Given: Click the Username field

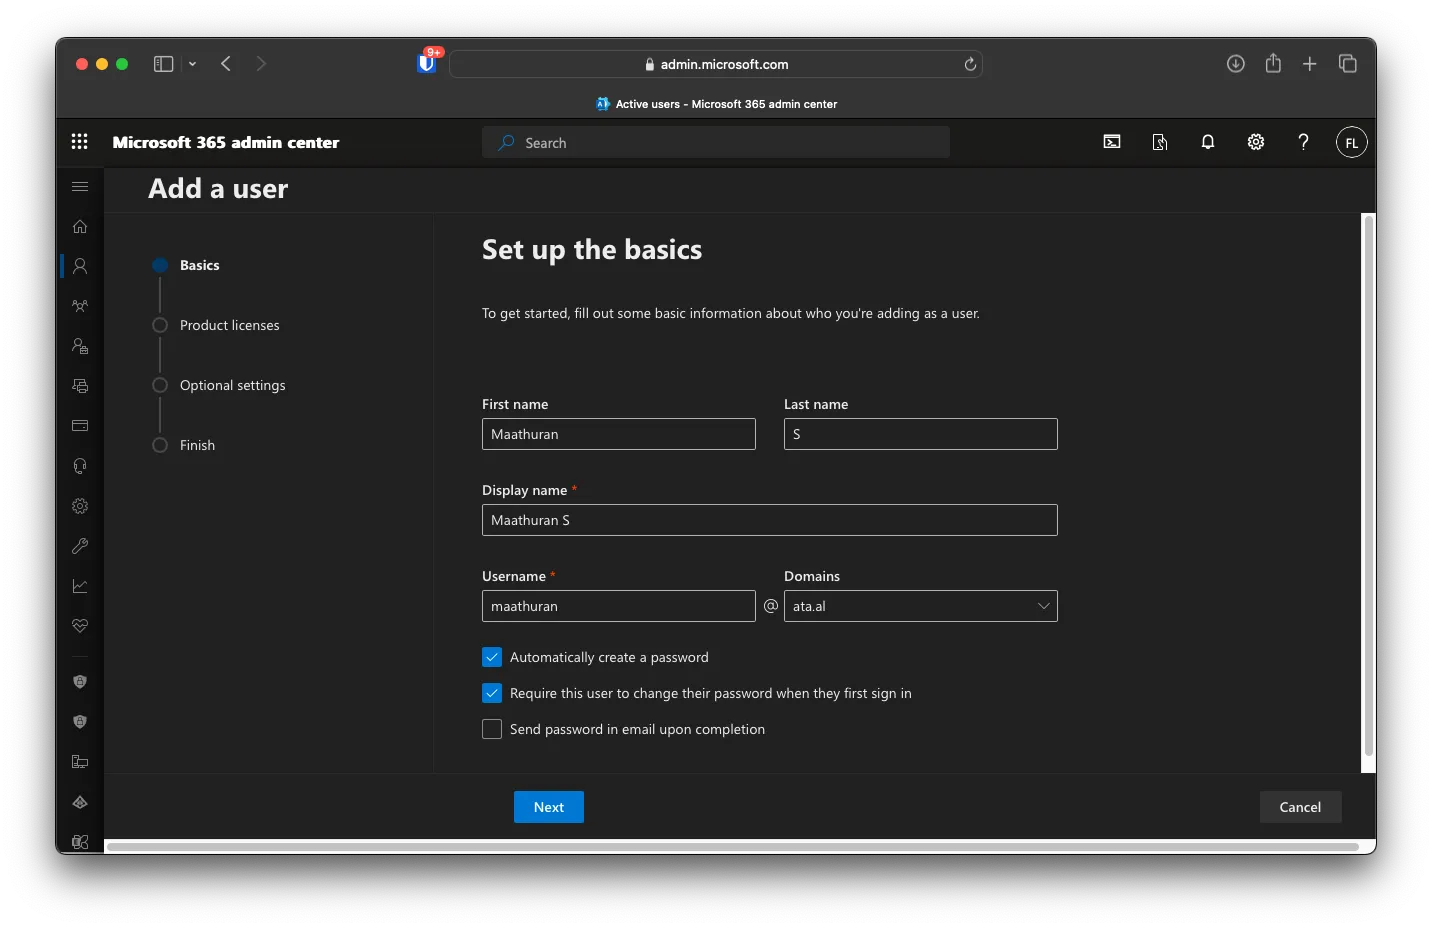Looking at the screenshot, I should pyautogui.click(x=619, y=606).
